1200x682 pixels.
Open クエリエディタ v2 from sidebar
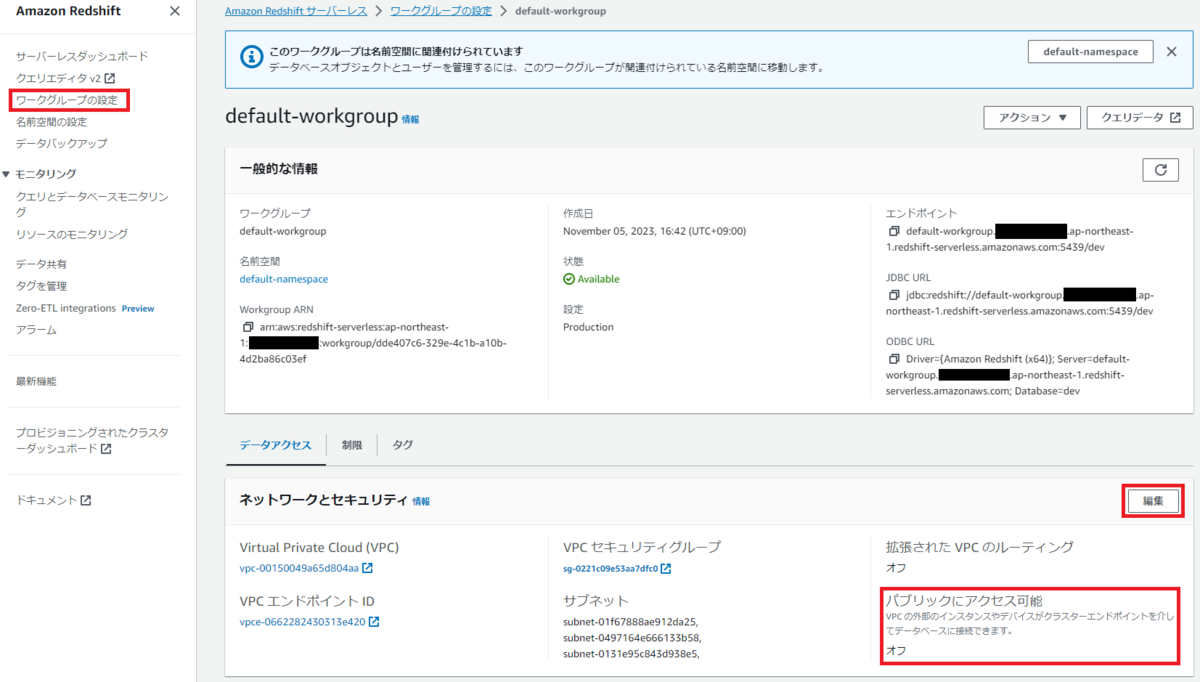pos(59,78)
